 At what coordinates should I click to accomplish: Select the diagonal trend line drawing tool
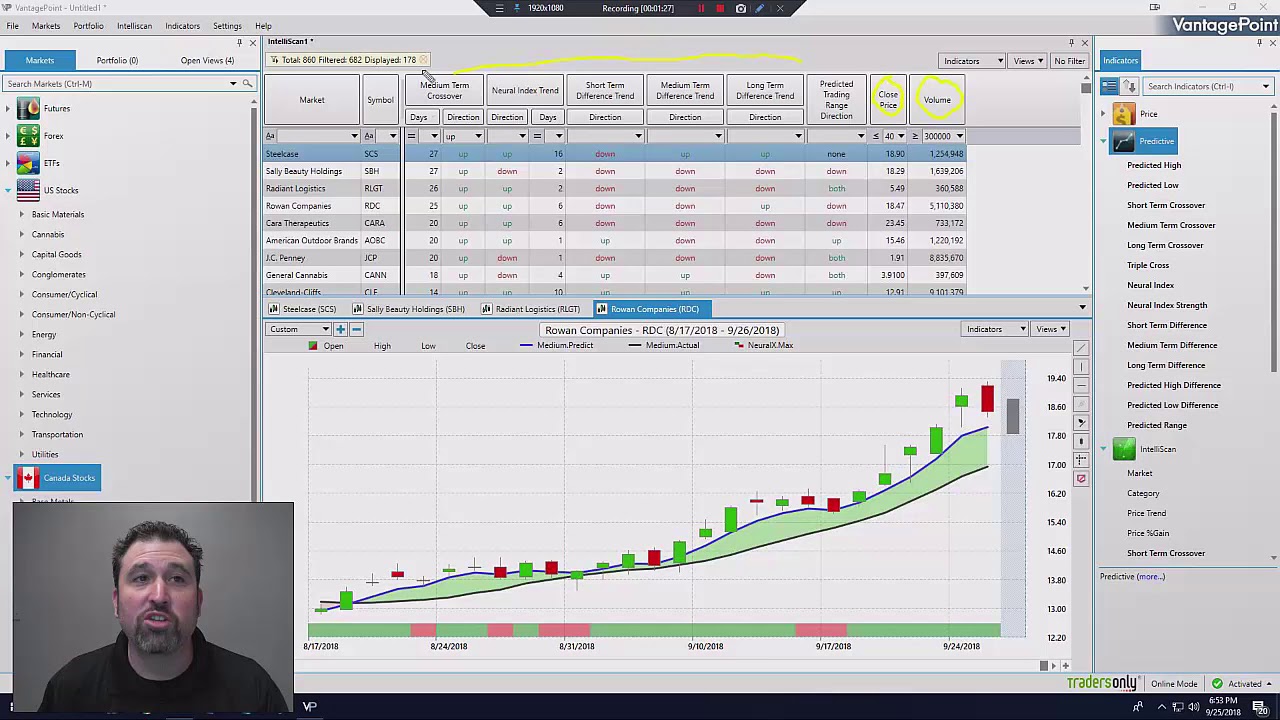[x=1081, y=347]
